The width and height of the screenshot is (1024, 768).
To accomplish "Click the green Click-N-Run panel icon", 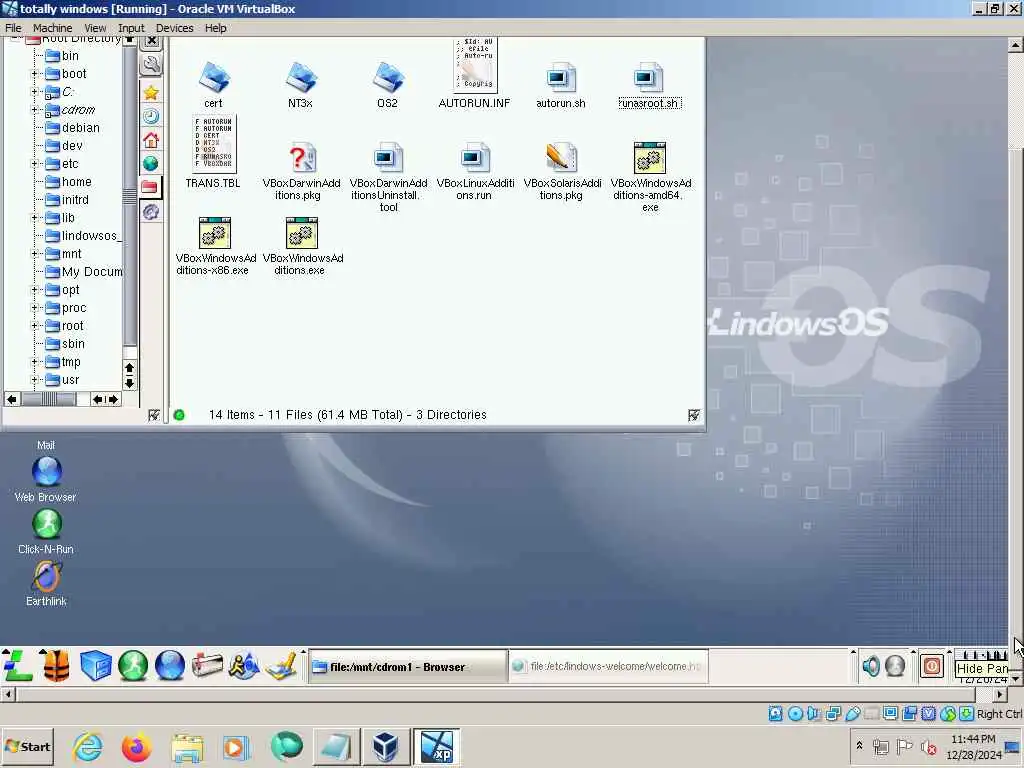I will tap(133, 666).
